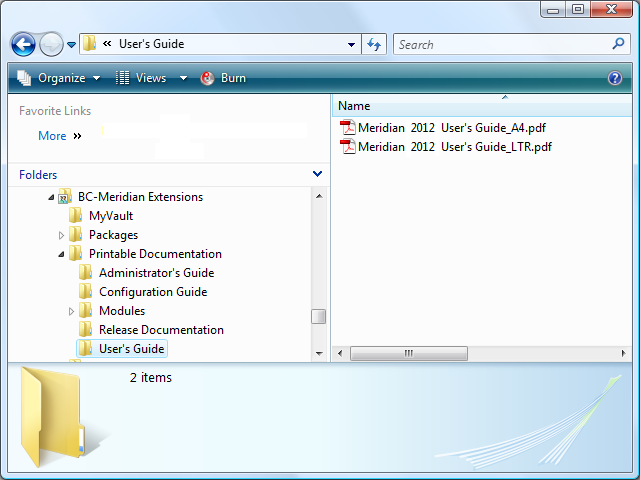
Task: Open the Organize menu
Action: click(59, 78)
